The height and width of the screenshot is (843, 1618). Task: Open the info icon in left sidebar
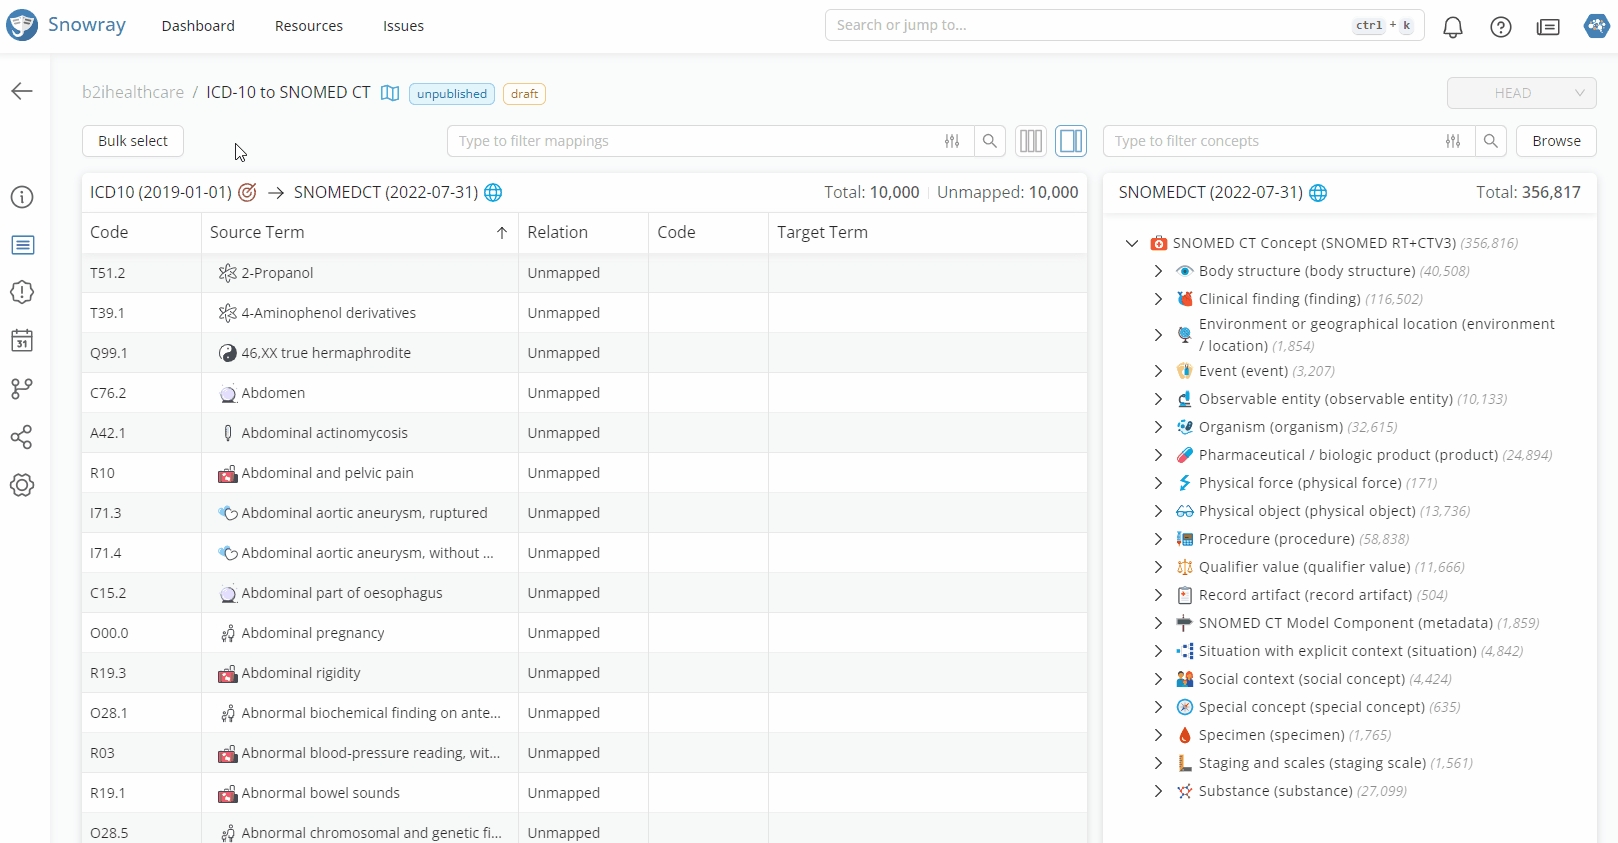pyautogui.click(x=22, y=197)
